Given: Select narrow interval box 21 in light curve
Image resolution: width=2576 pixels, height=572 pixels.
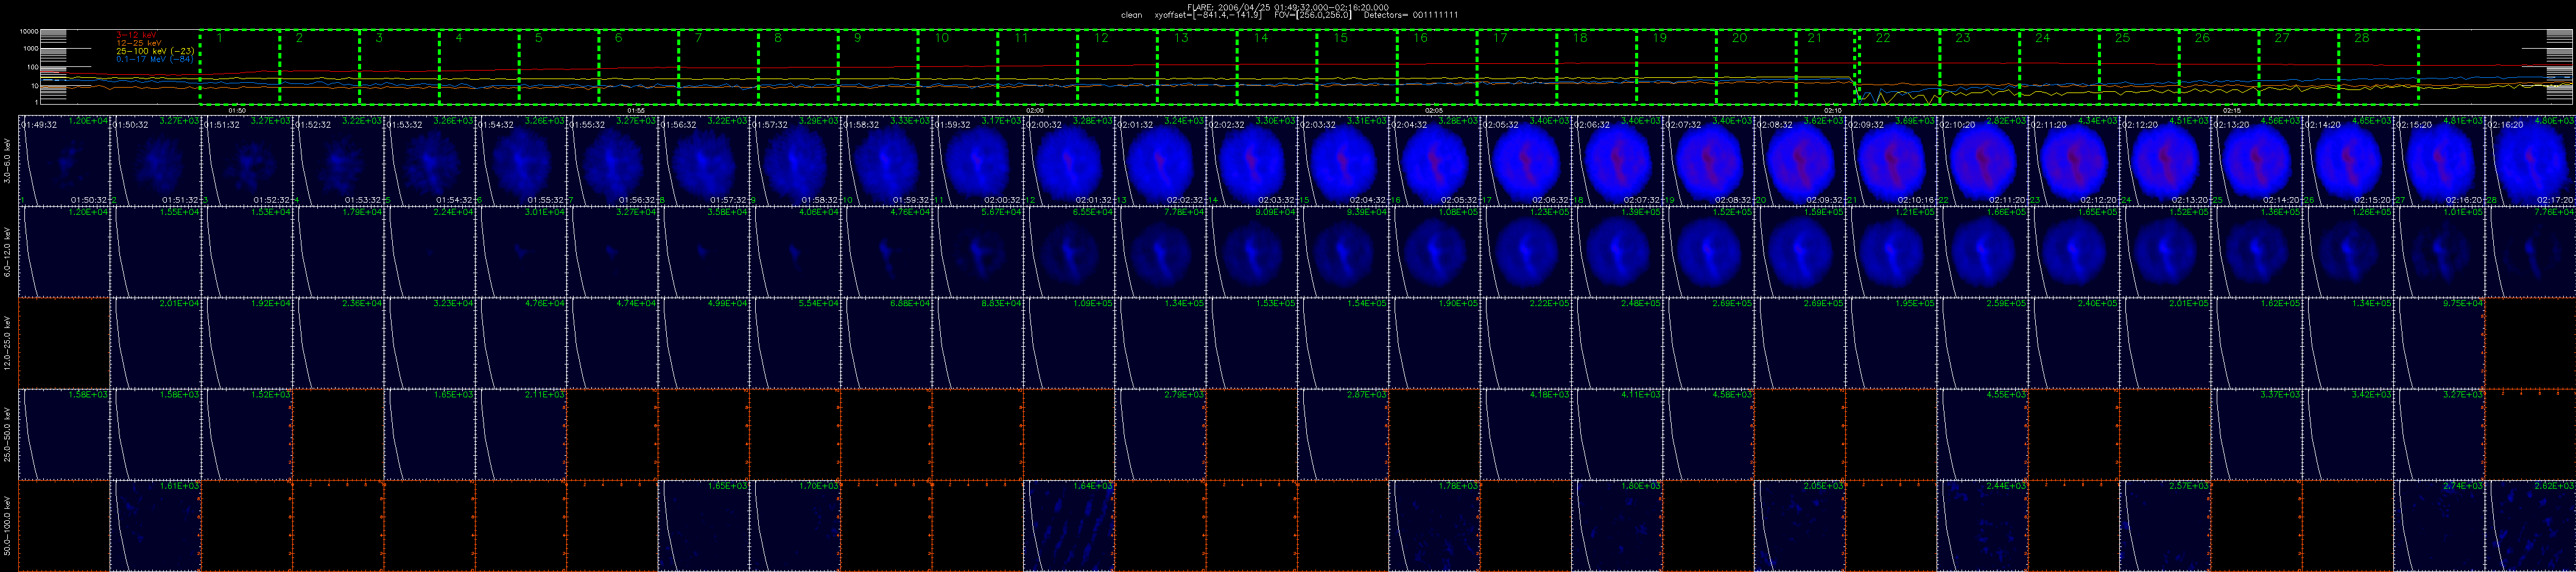Looking at the screenshot, I should 1826,67.
